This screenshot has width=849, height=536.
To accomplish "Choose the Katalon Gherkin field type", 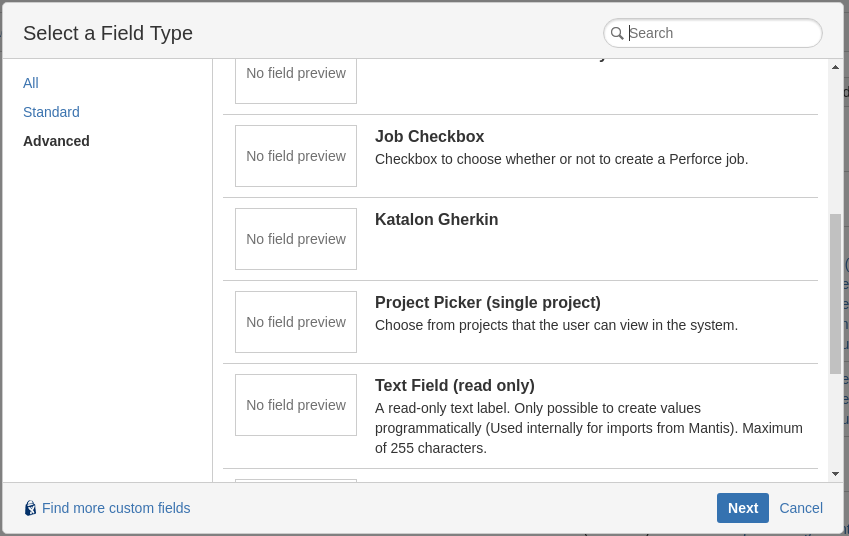I will [x=436, y=220].
